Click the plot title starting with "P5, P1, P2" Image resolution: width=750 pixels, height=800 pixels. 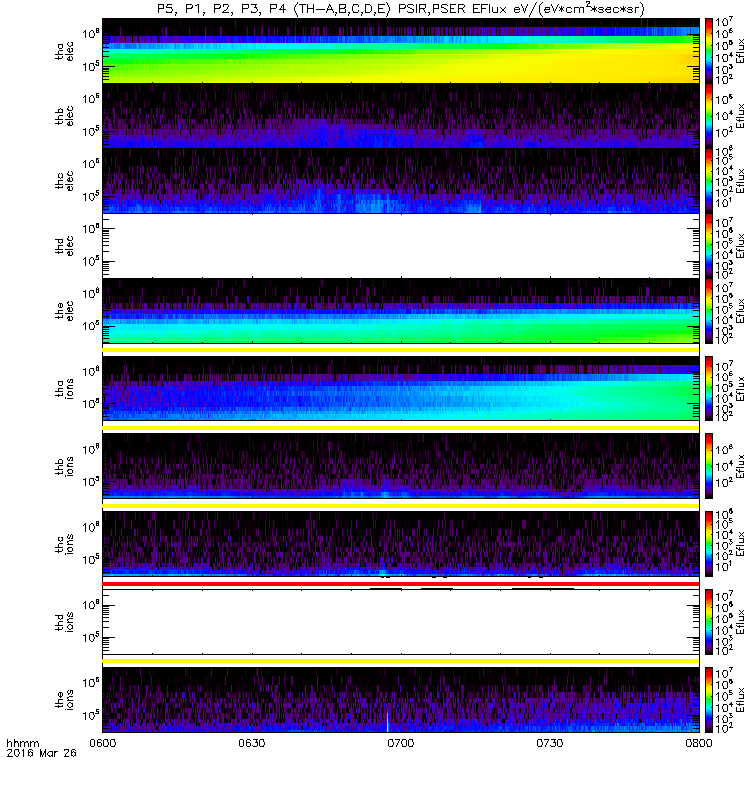401,9
